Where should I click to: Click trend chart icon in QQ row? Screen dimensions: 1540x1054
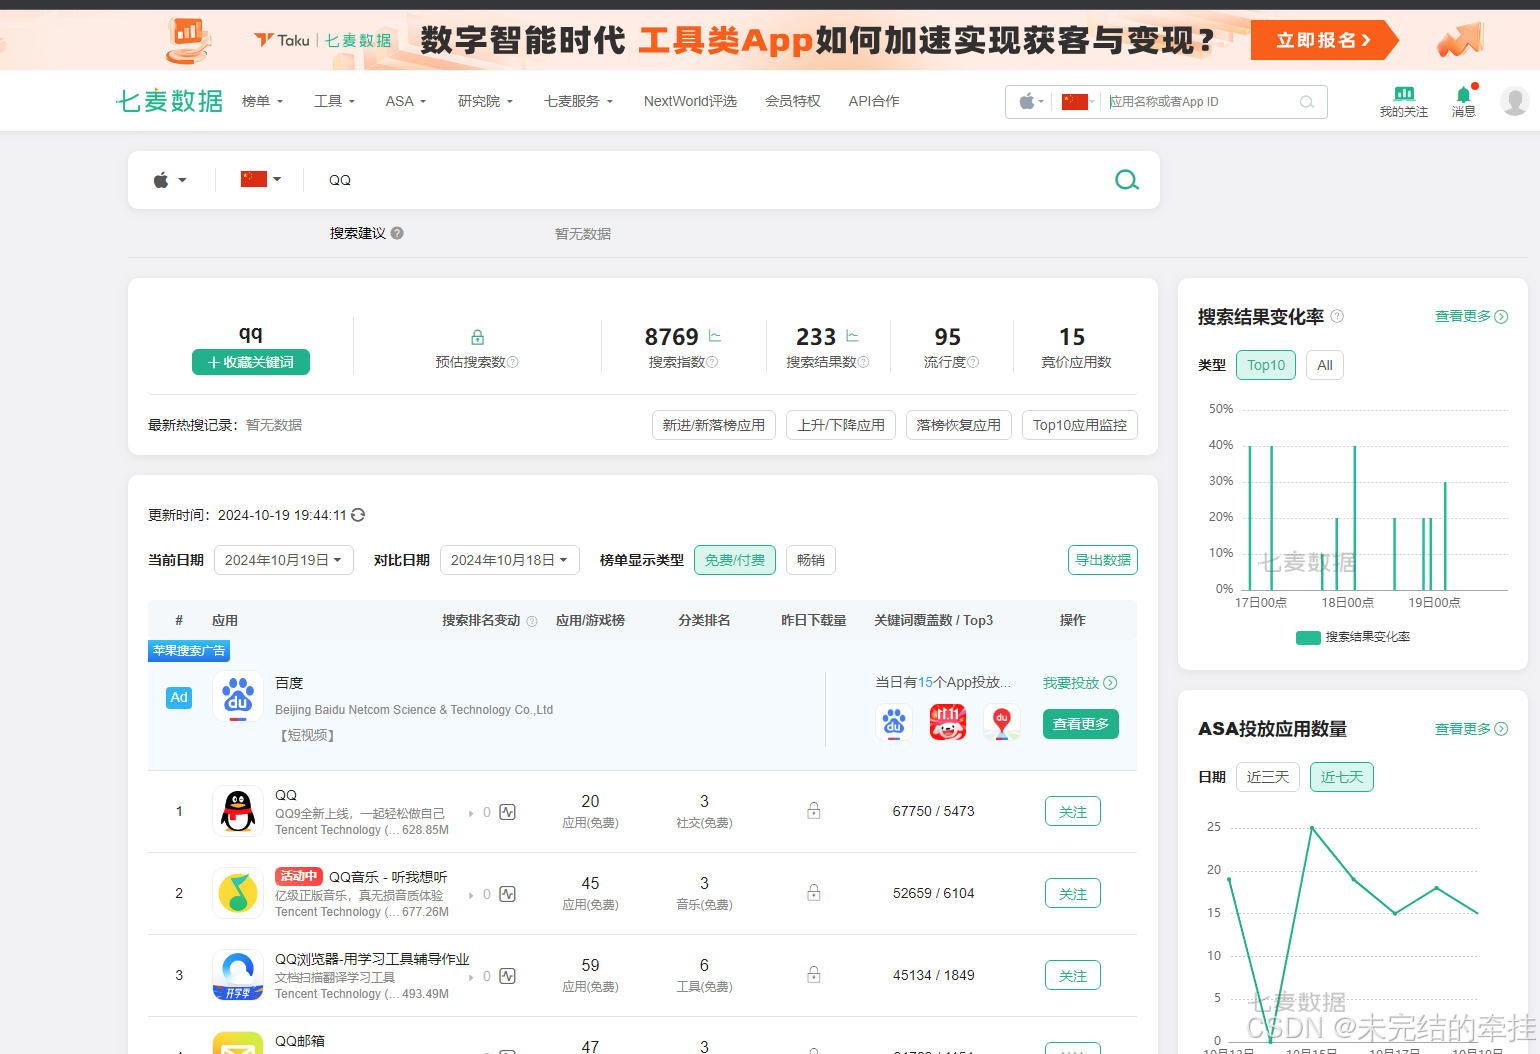507,812
